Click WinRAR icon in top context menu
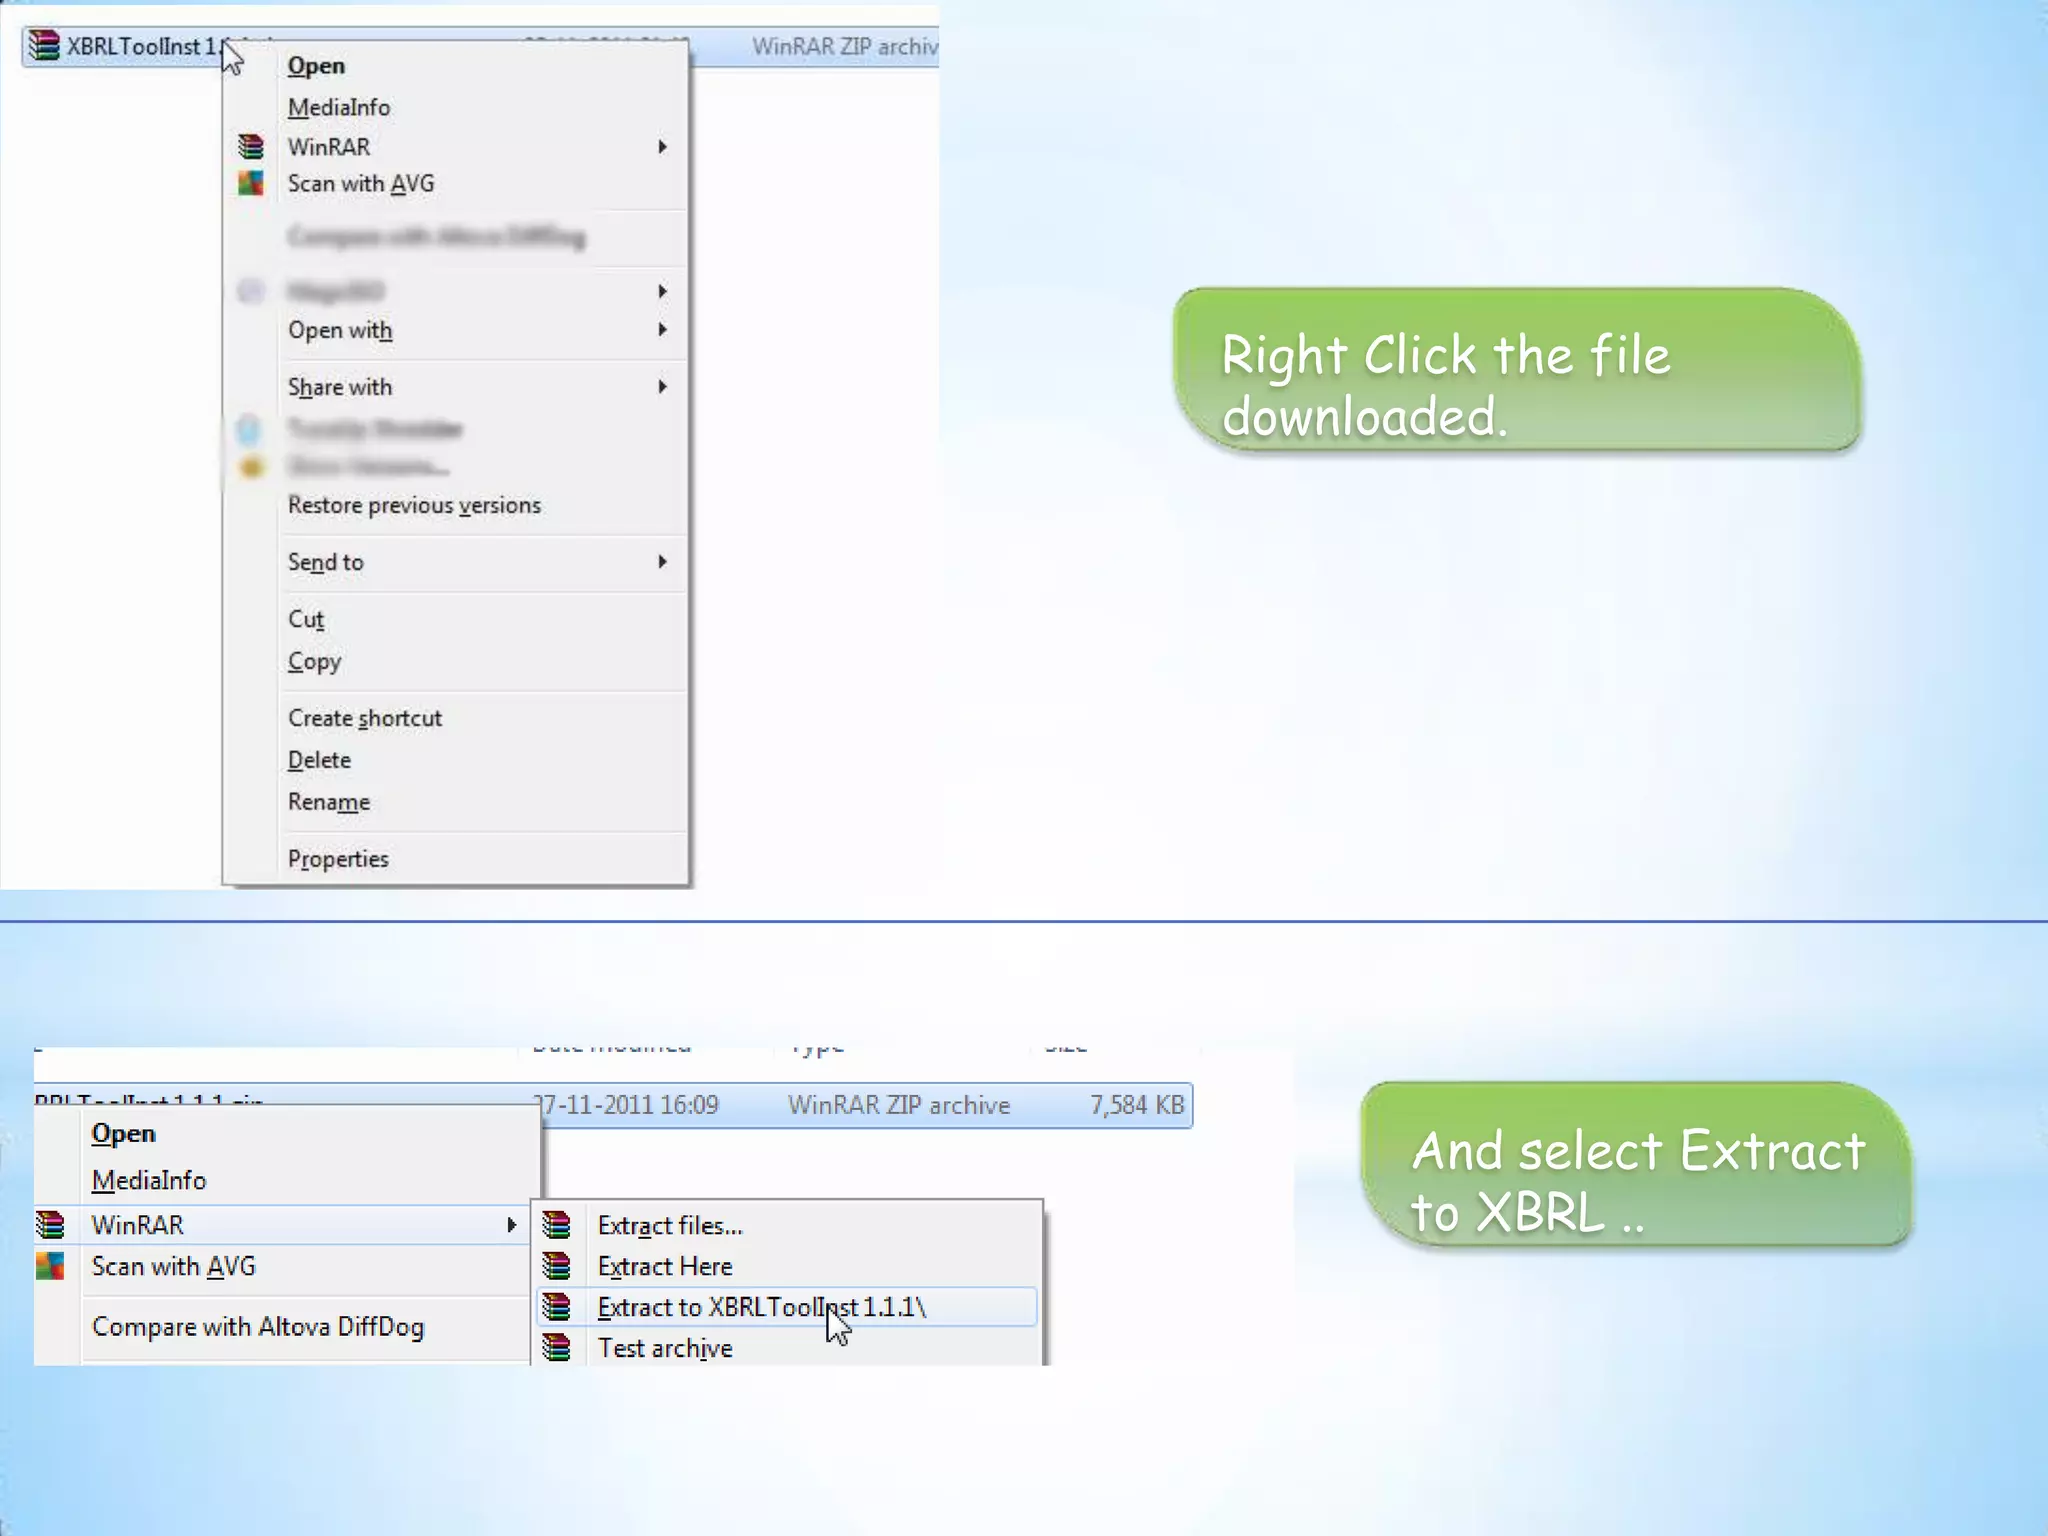Image resolution: width=2048 pixels, height=1536 pixels. point(251,147)
